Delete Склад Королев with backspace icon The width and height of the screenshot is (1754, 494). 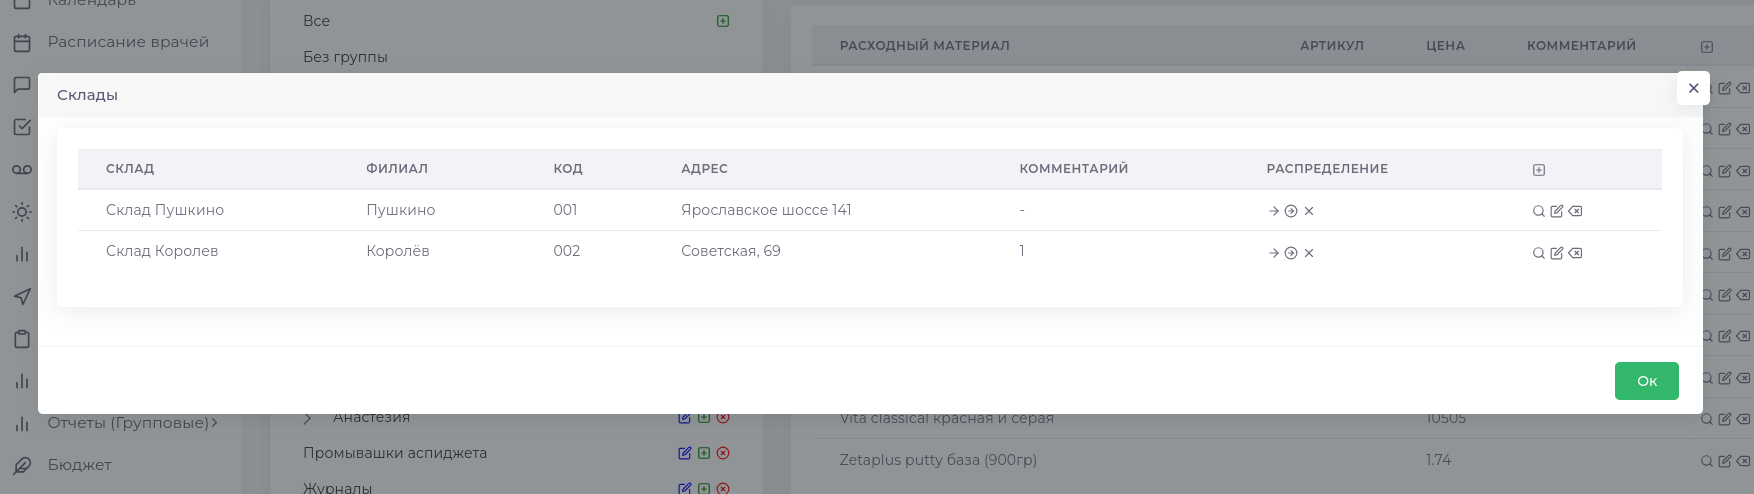point(1575,253)
